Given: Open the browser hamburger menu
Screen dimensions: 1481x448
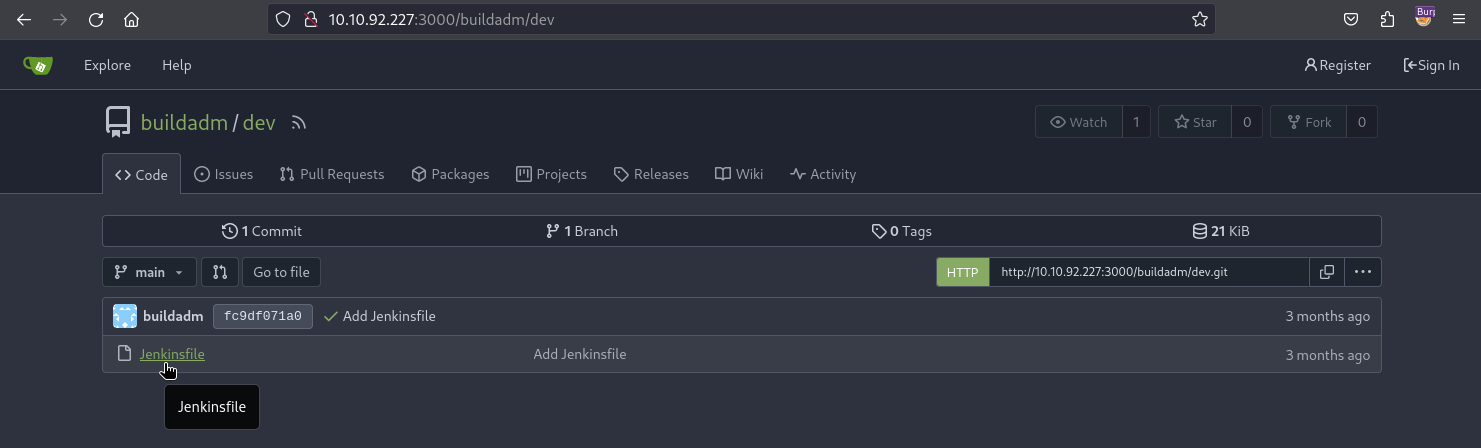Looking at the screenshot, I should [1459, 19].
